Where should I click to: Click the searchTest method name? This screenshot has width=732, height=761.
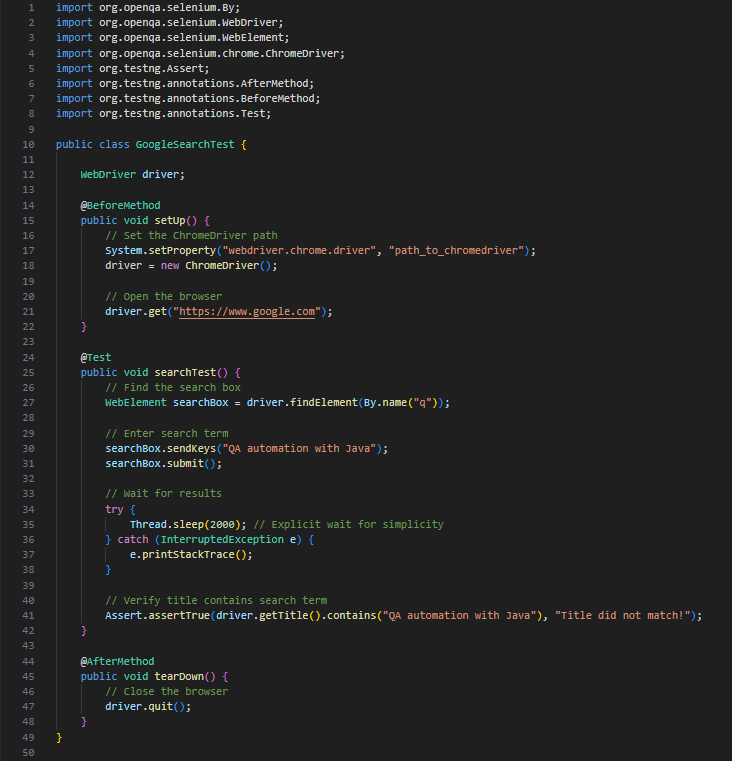185,373
